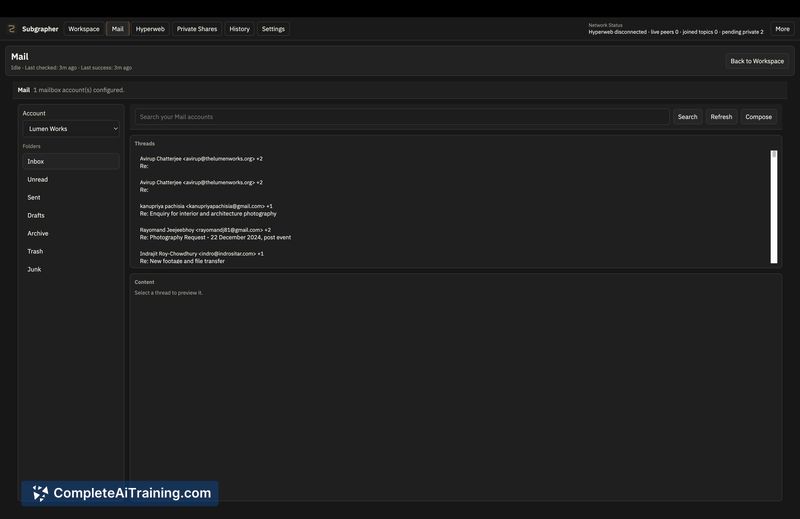The width and height of the screenshot is (800, 519).
Task: Open the Trash folder
Action: click(71, 251)
